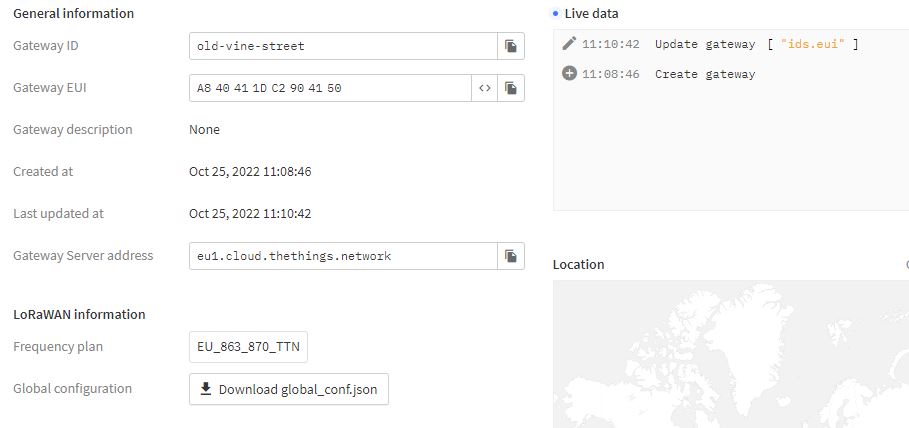Click the blue Live data status dot
This screenshot has width=909, height=428.
[556, 14]
